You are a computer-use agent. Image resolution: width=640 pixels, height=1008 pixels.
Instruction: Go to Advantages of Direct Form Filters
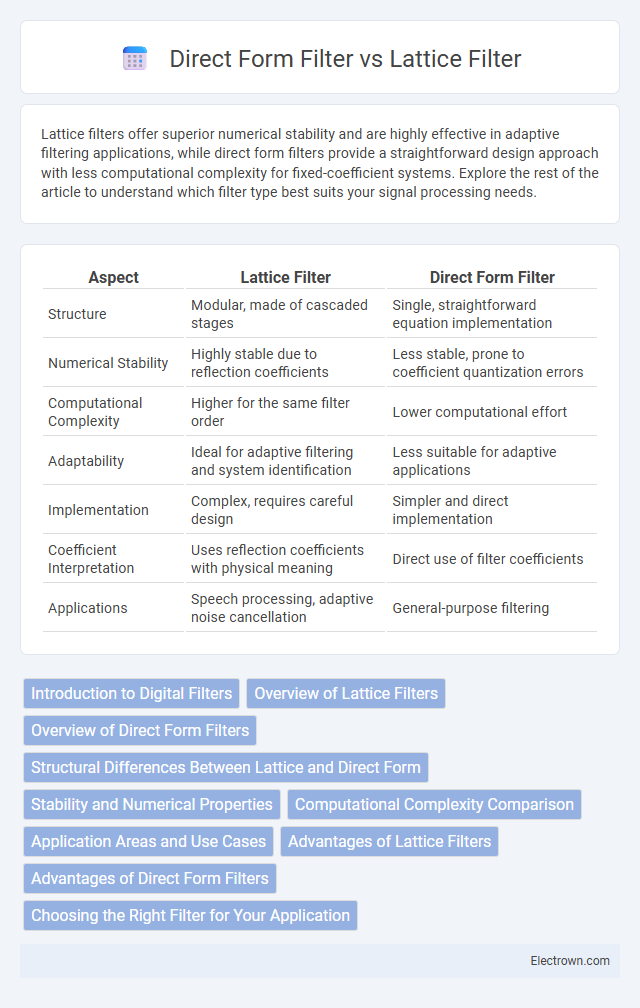pyautogui.click(x=150, y=878)
